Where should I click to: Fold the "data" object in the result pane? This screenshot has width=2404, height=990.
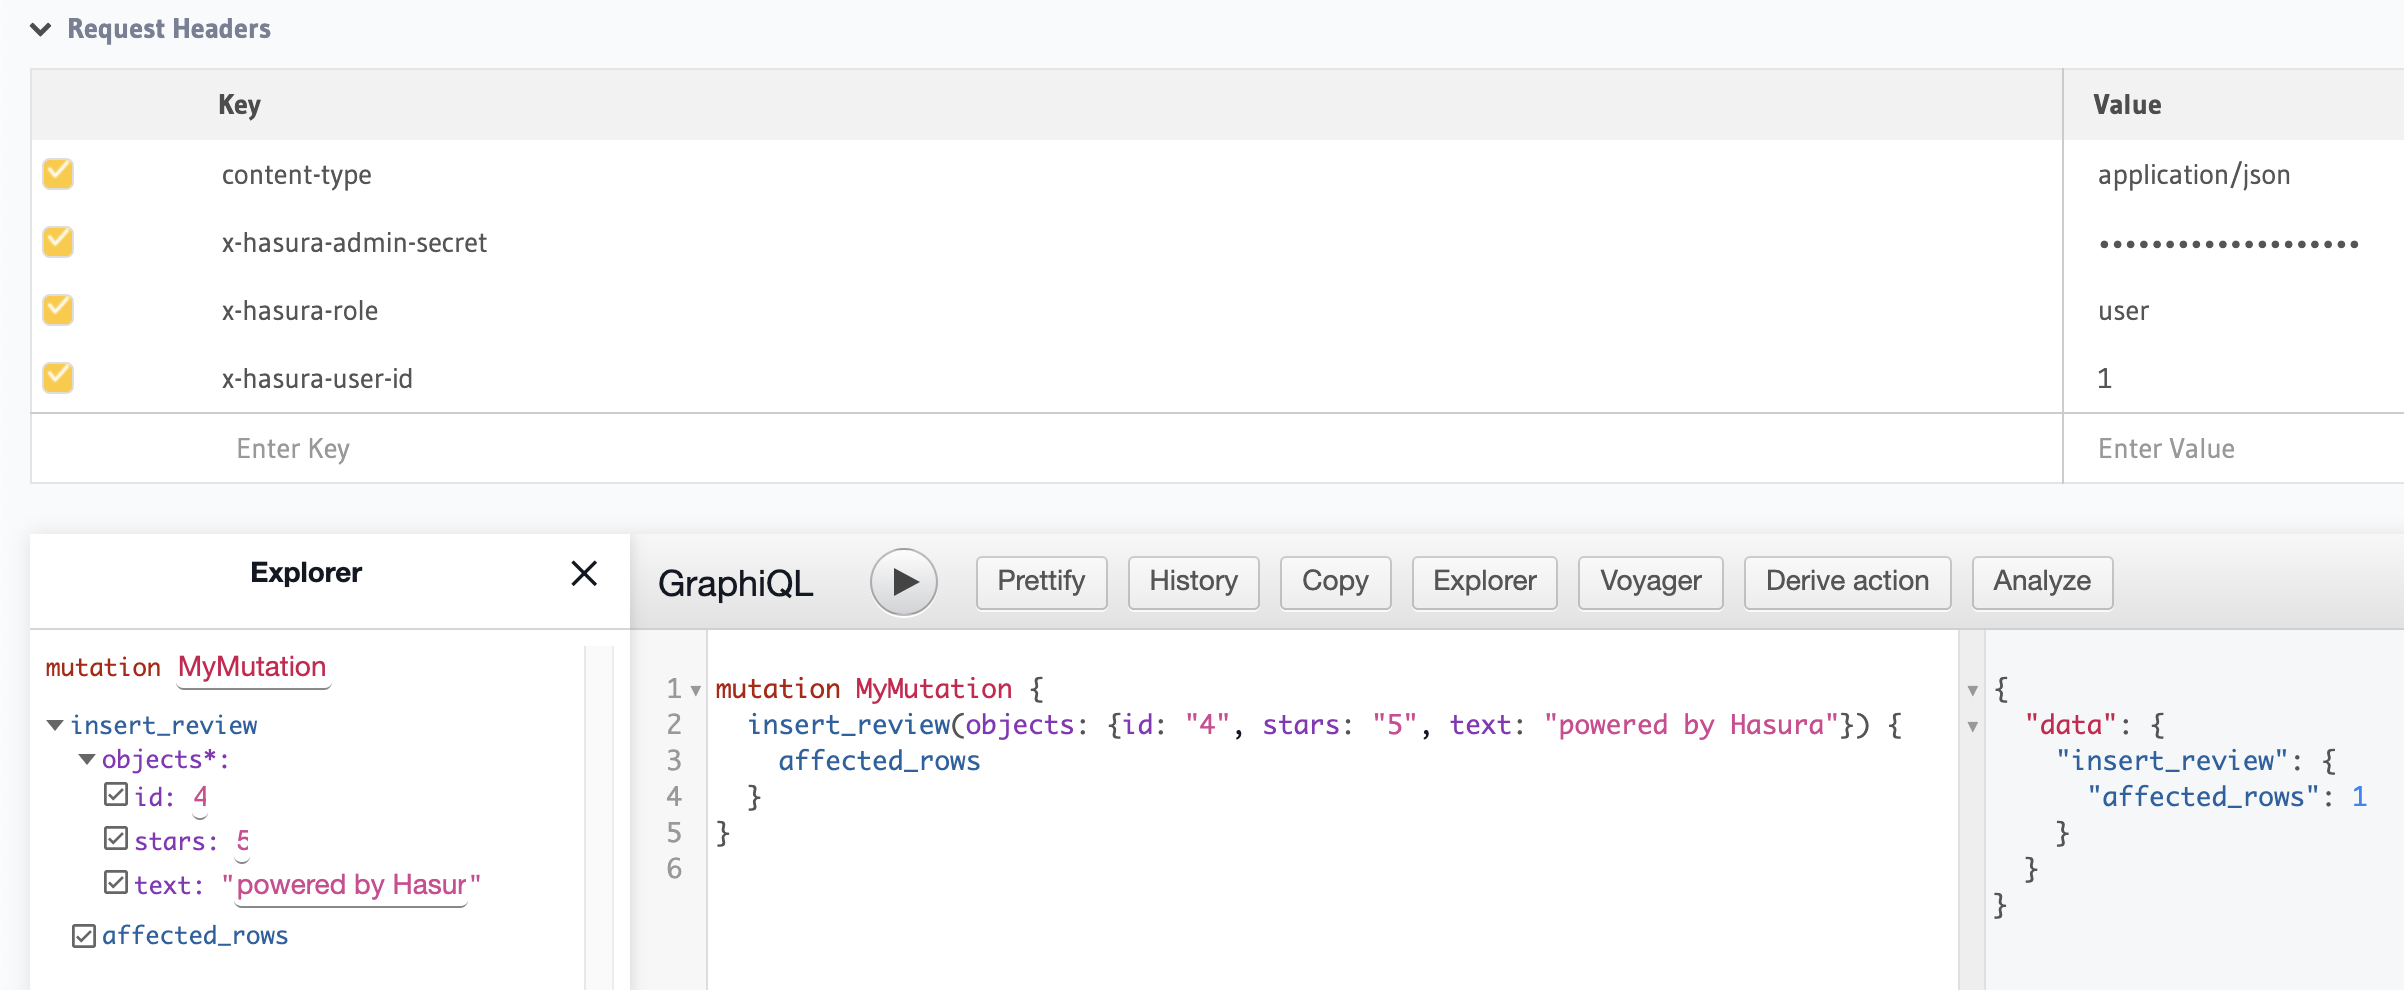click(x=1973, y=727)
